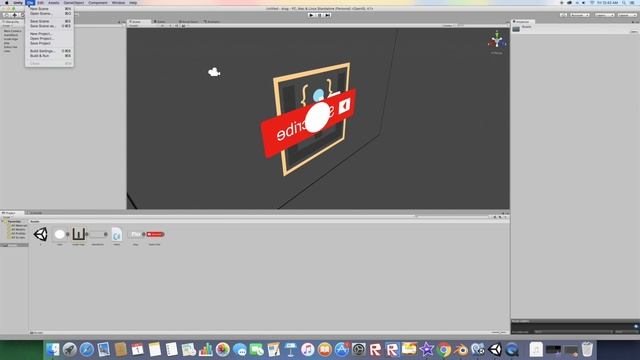640x360 pixels.
Task: Open Calendar from the Dock
Action: pos(138,349)
